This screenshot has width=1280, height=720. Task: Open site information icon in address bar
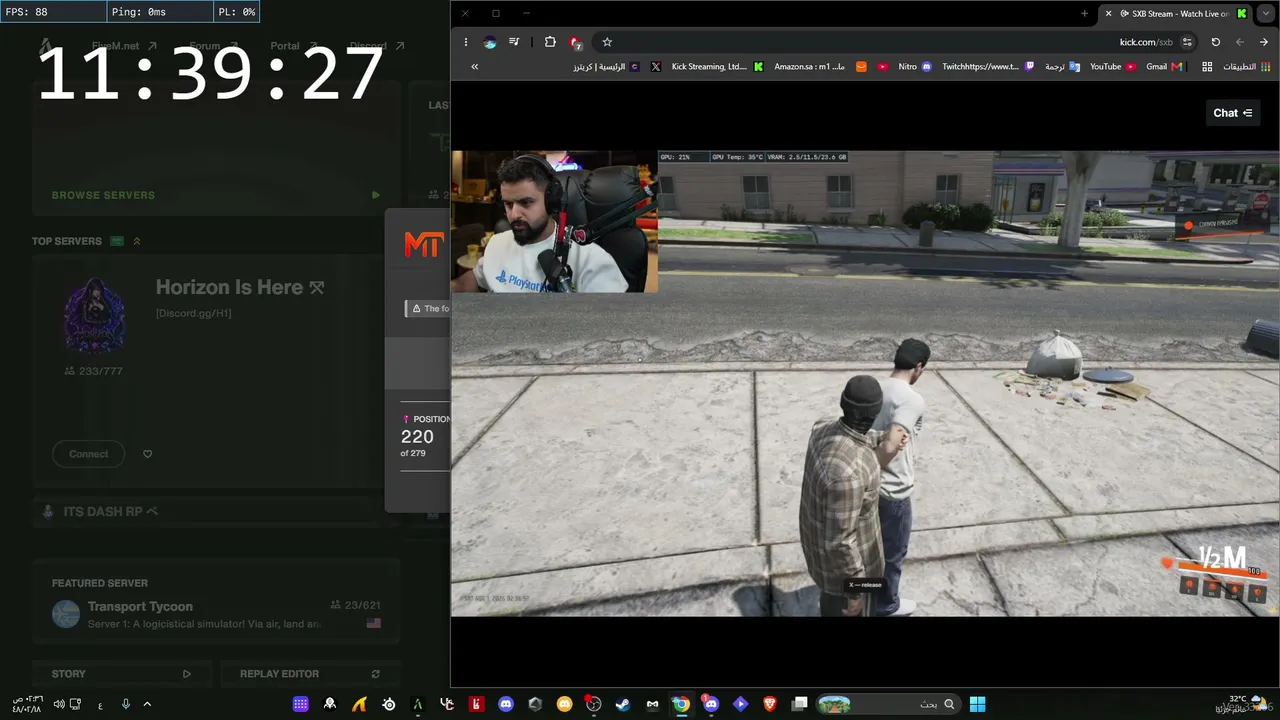[x=1187, y=42]
